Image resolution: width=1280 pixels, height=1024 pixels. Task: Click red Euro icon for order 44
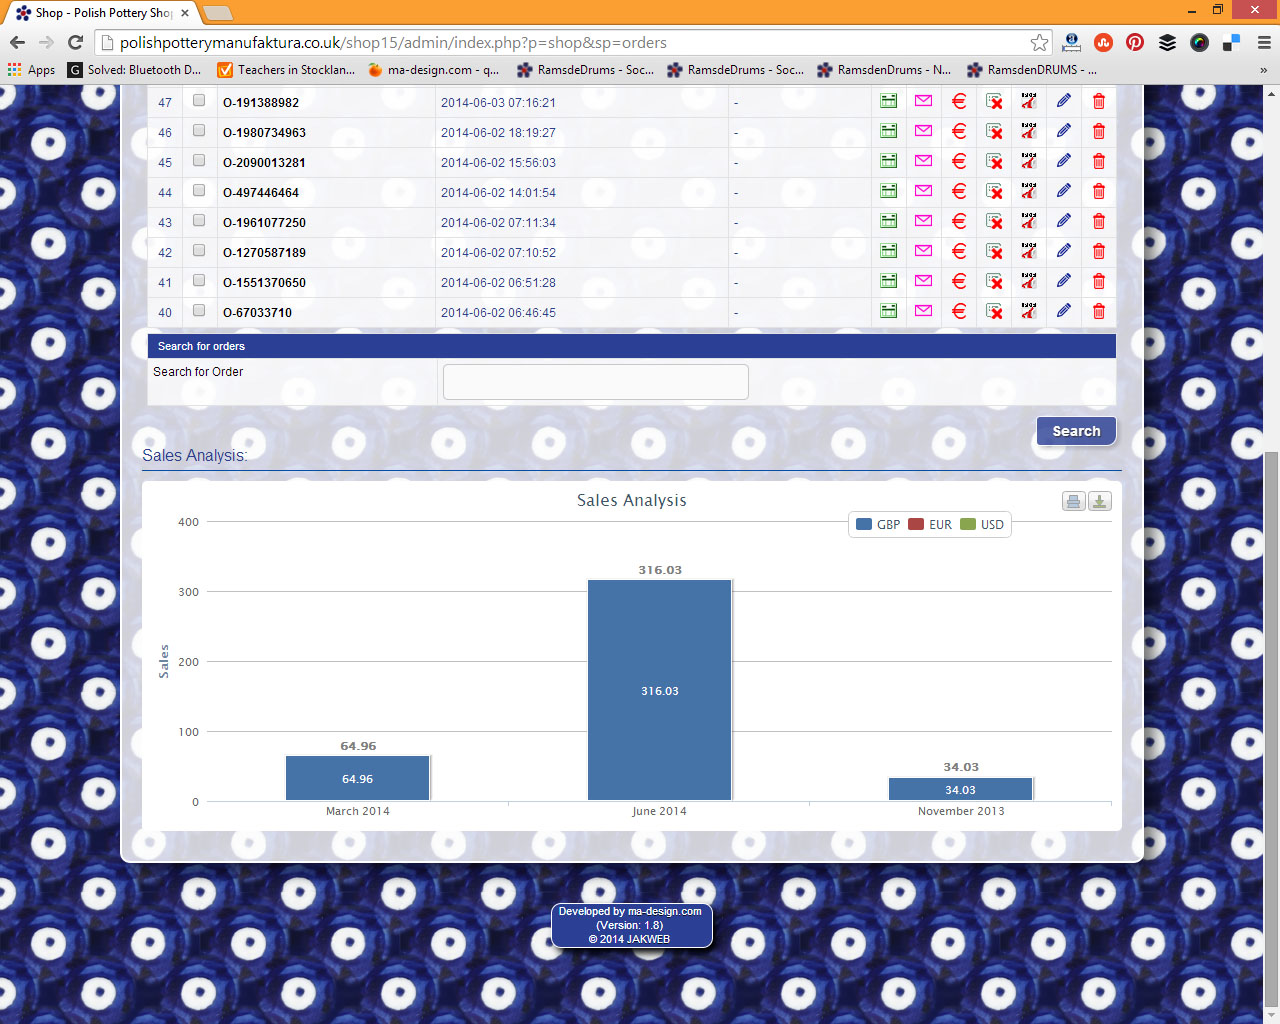[x=958, y=191]
